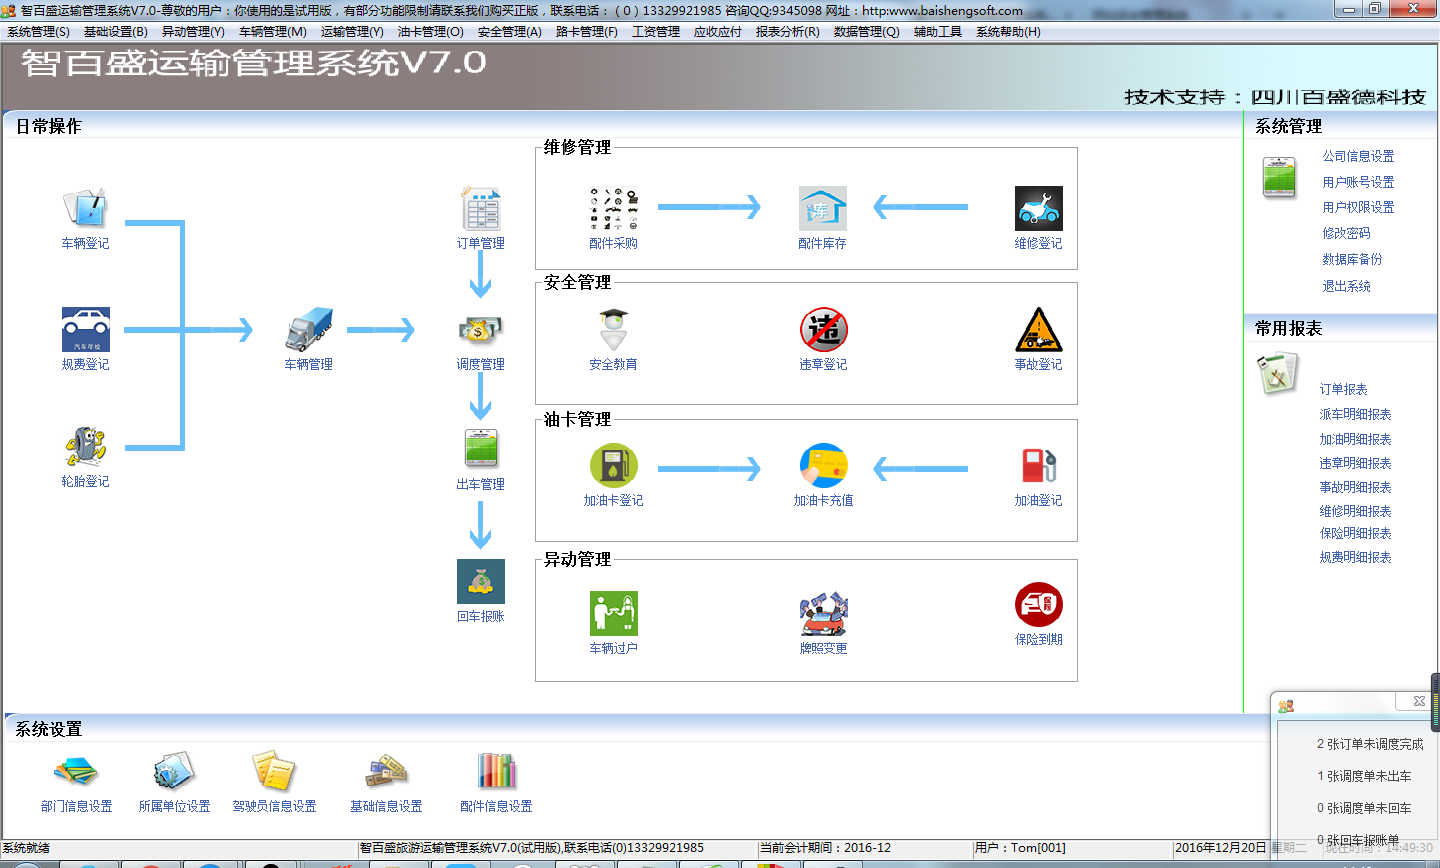Open the 违章登记 violation registration icon
1440x868 pixels.
click(823, 329)
